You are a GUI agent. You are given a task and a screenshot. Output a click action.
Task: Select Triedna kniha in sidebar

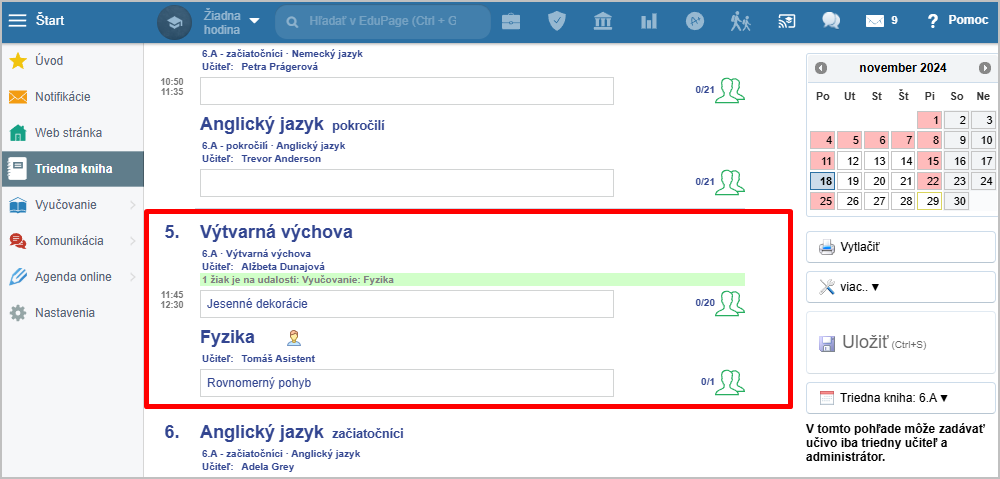pyautogui.click(x=72, y=169)
